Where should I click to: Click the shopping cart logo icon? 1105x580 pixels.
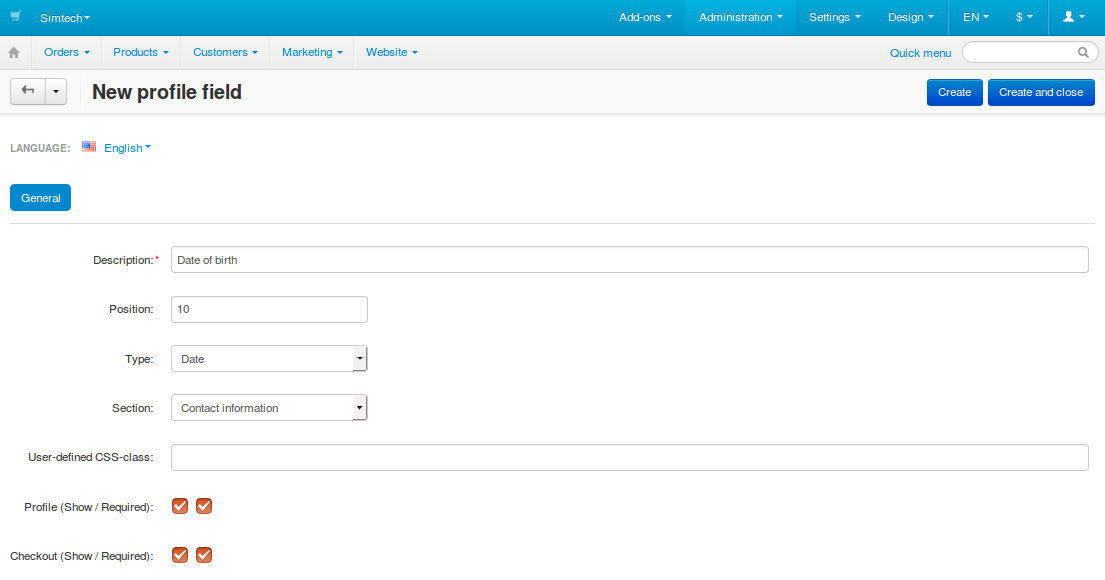pyautogui.click(x=16, y=16)
